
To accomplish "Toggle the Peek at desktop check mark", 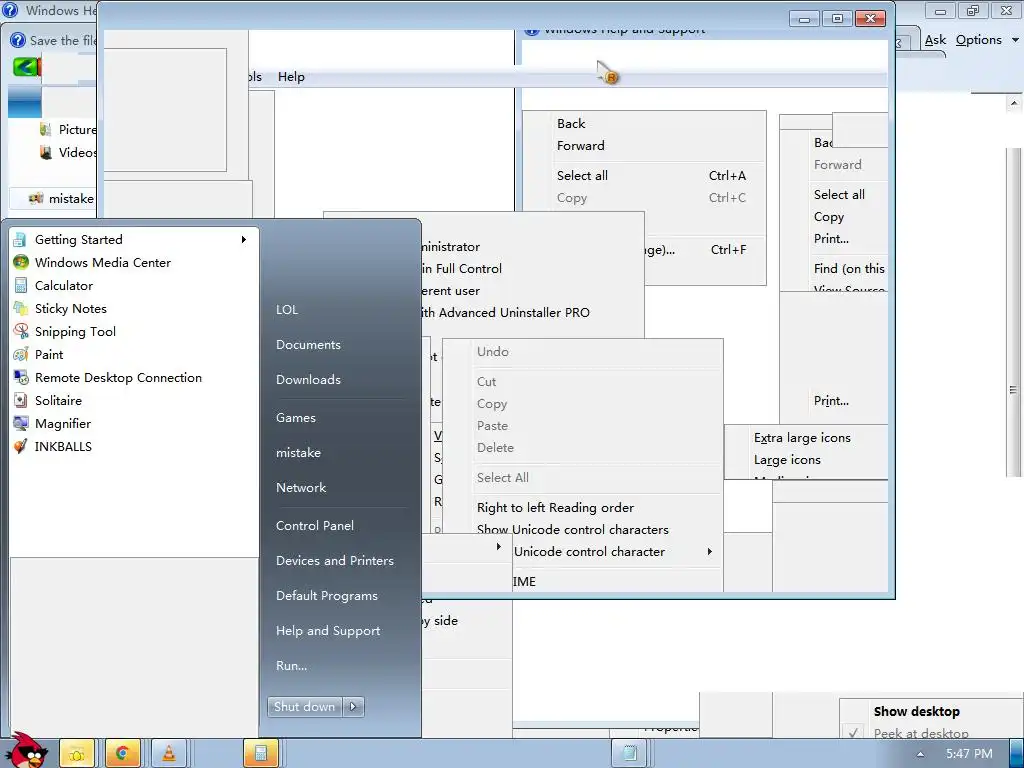I will click(853, 733).
